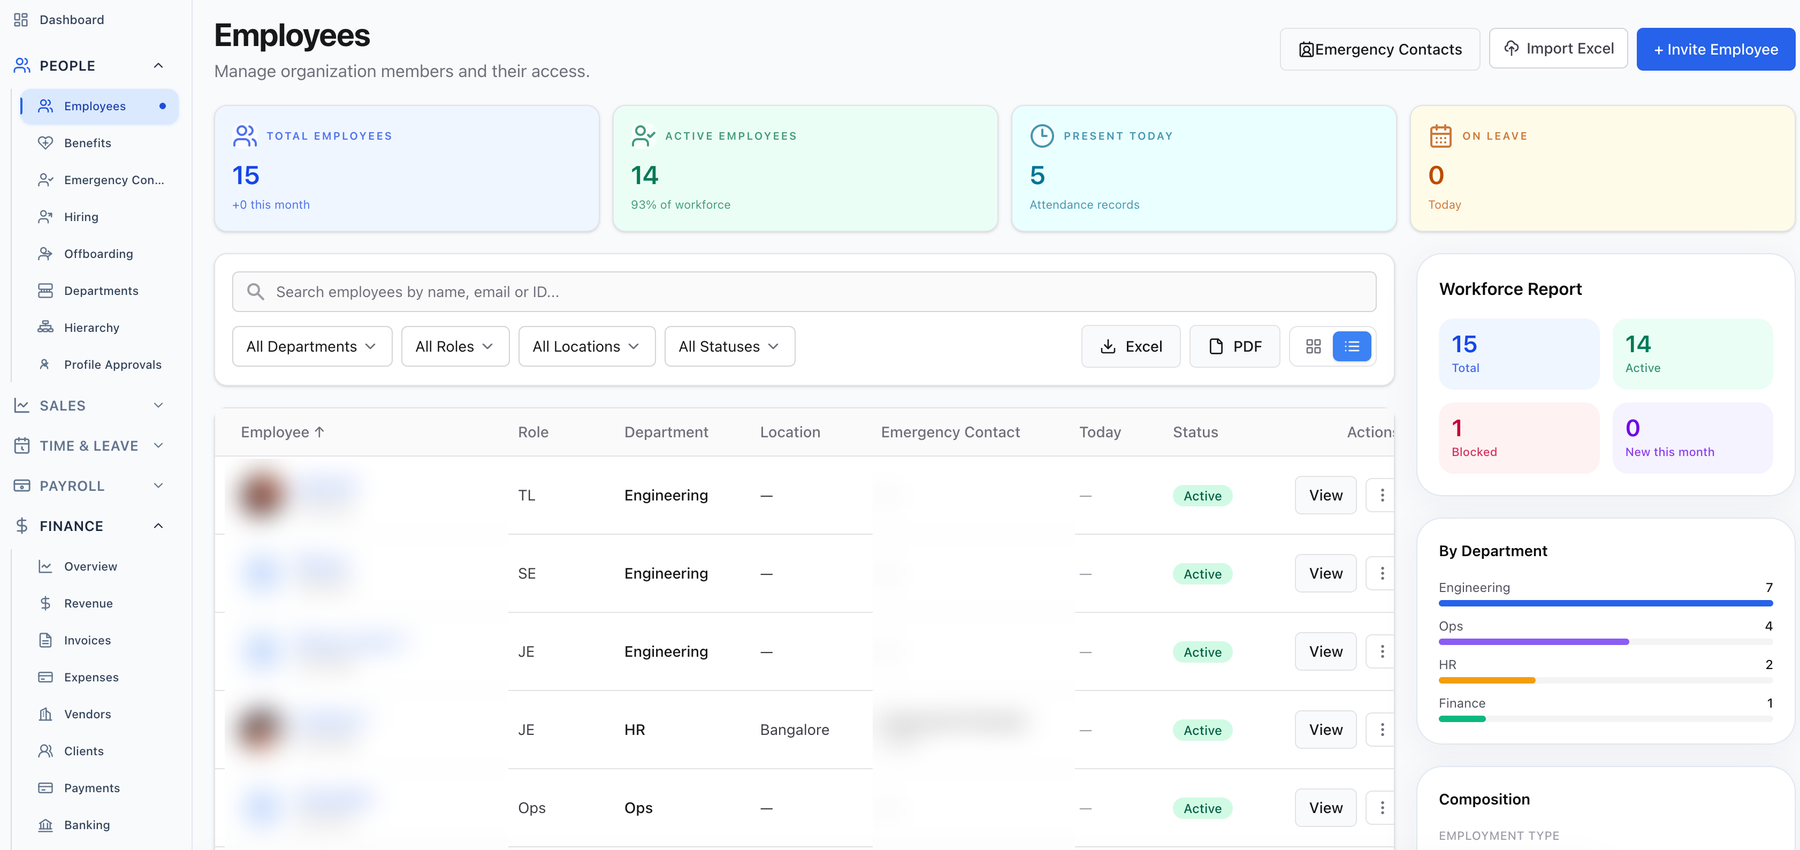This screenshot has width=1800, height=850.
Task: Click the Offboarding icon in sidebar
Action: coord(45,254)
